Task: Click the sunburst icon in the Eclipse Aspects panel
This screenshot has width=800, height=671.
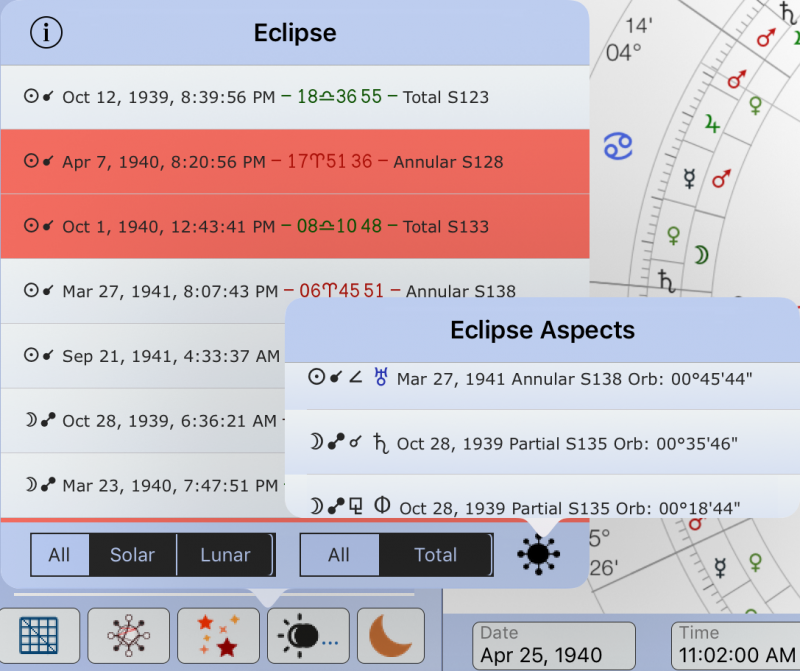Action: click(x=538, y=556)
